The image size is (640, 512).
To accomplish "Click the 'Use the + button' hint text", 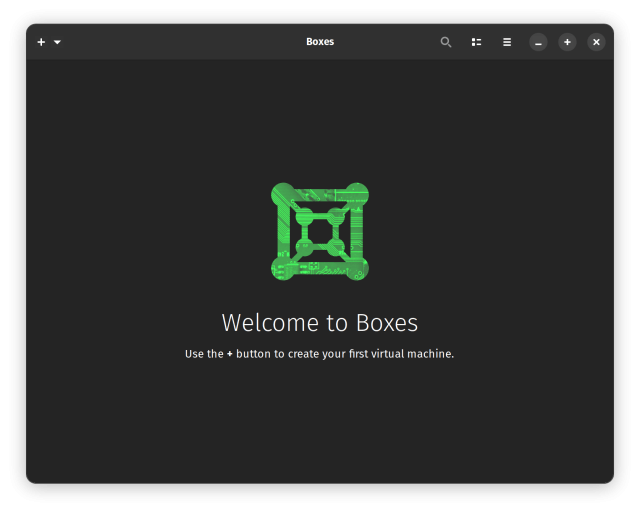I will tap(320, 354).
